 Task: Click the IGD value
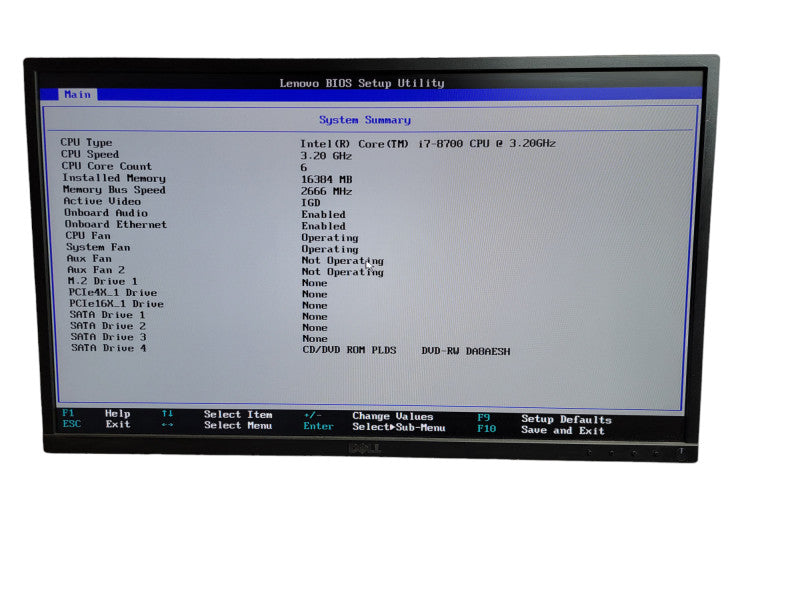[x=311, y=203]
